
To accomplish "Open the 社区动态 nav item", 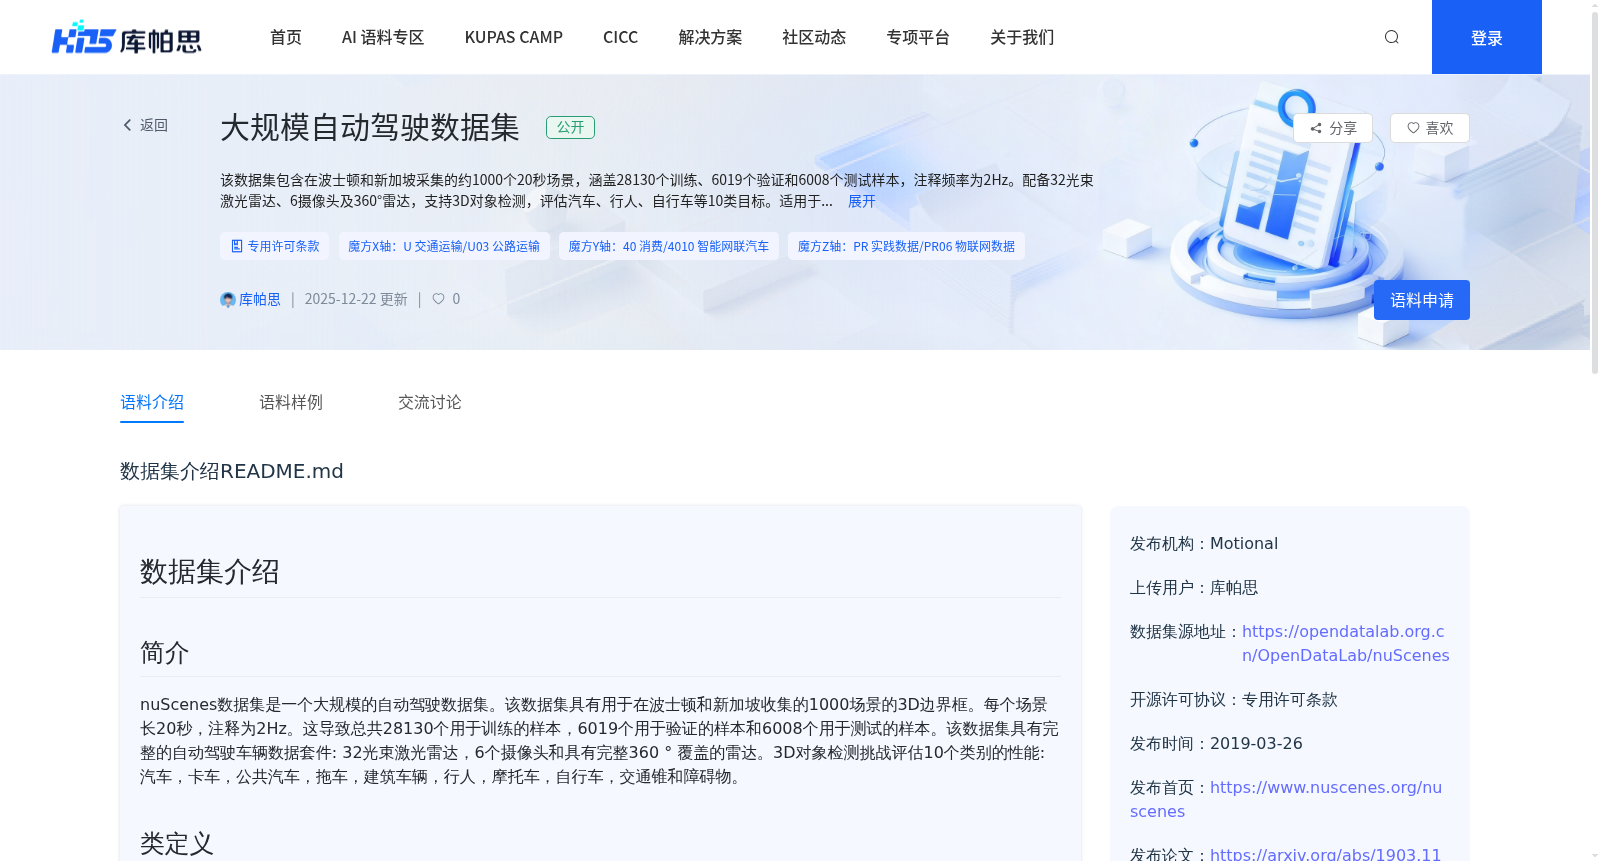I will click(814, 37).
